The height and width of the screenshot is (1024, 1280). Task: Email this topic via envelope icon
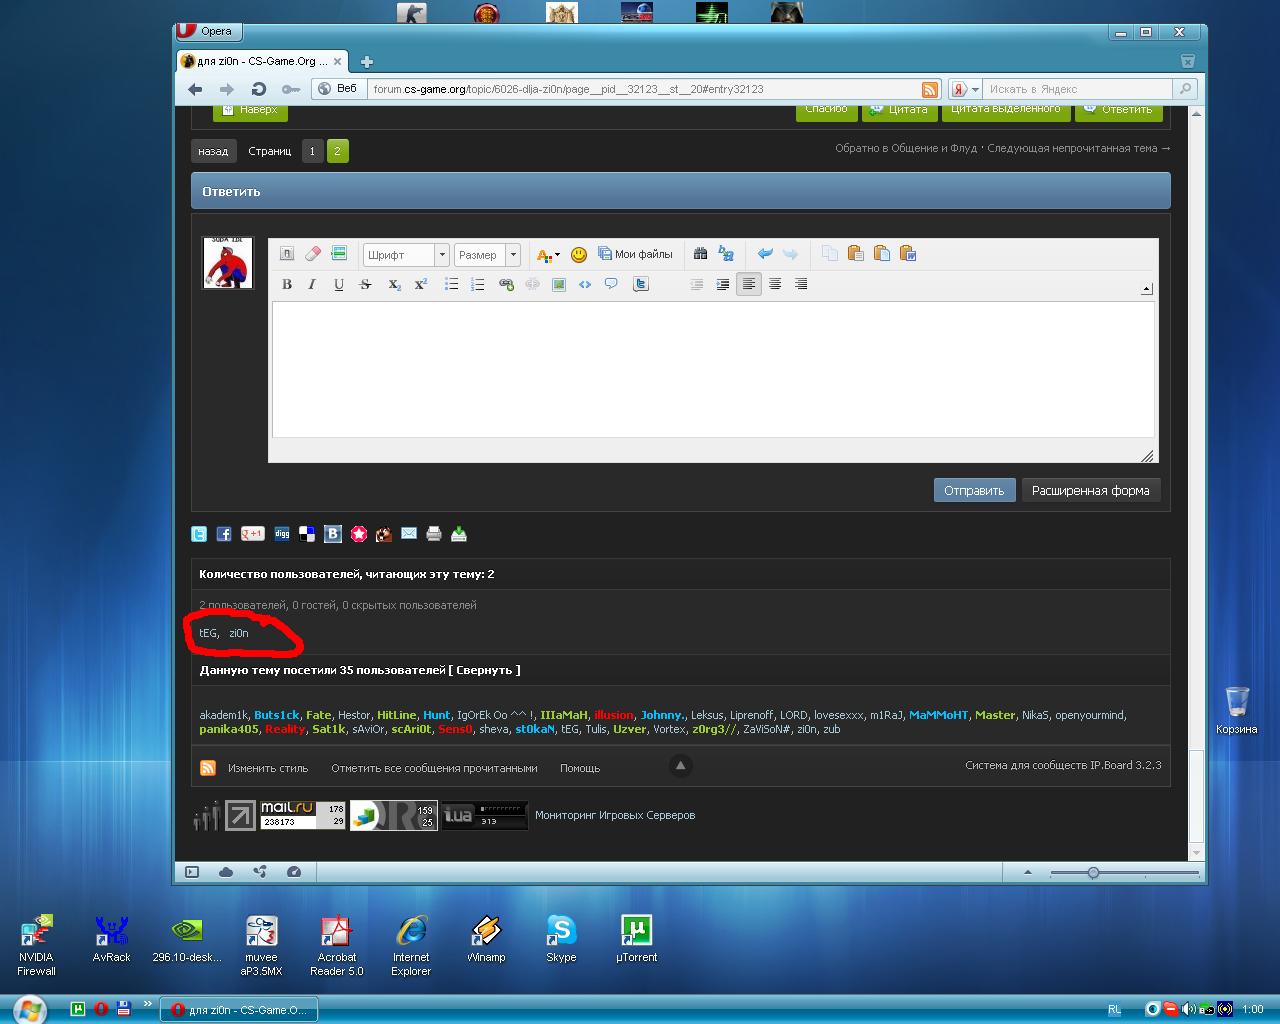[x=409, y=534]
